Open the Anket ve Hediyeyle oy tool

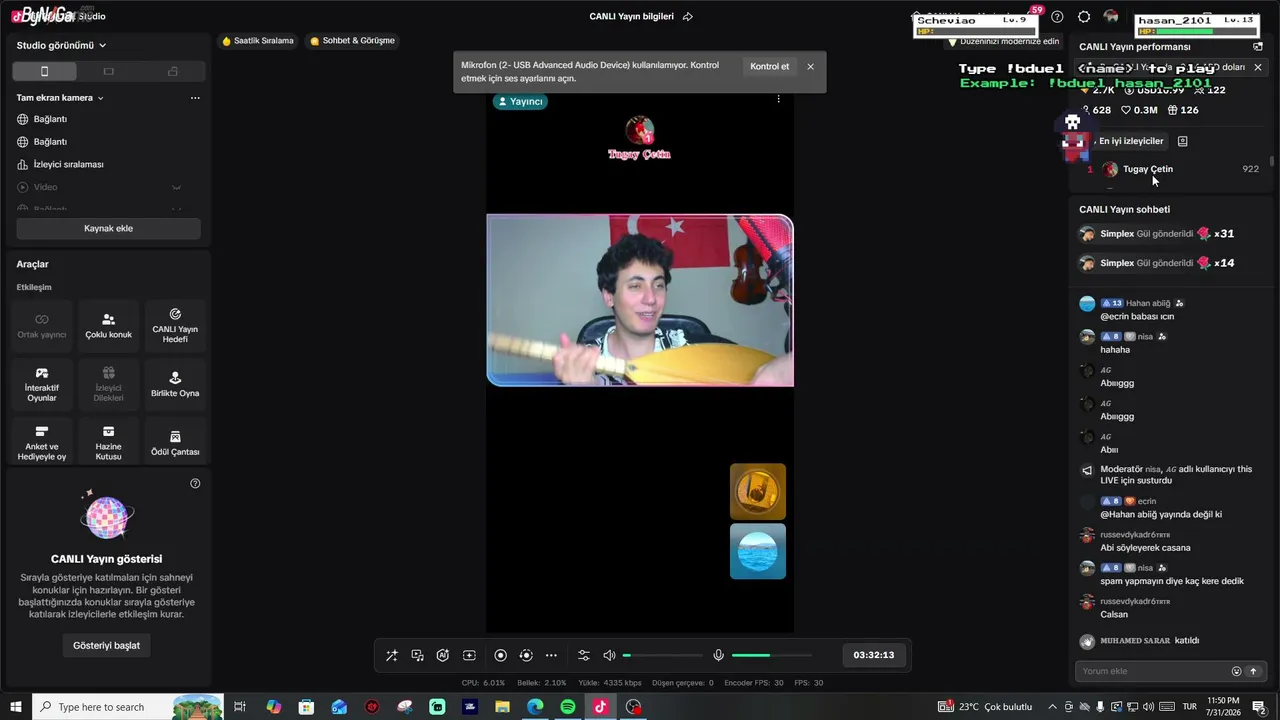coord(42,443)
